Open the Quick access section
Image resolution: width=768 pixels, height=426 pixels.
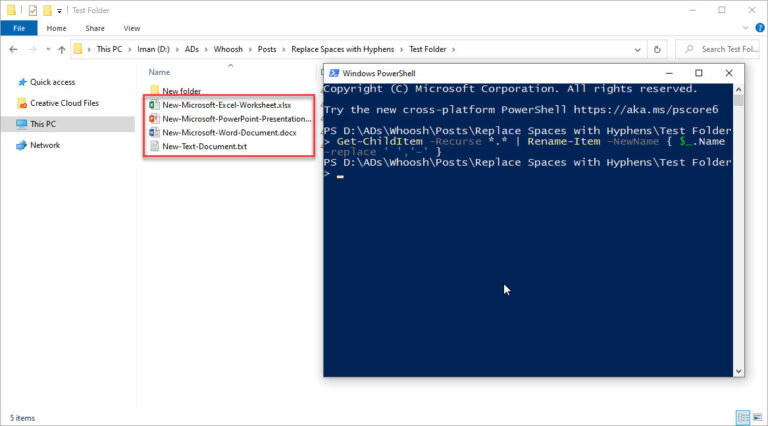pyautogui.click(x=50, y=82)
